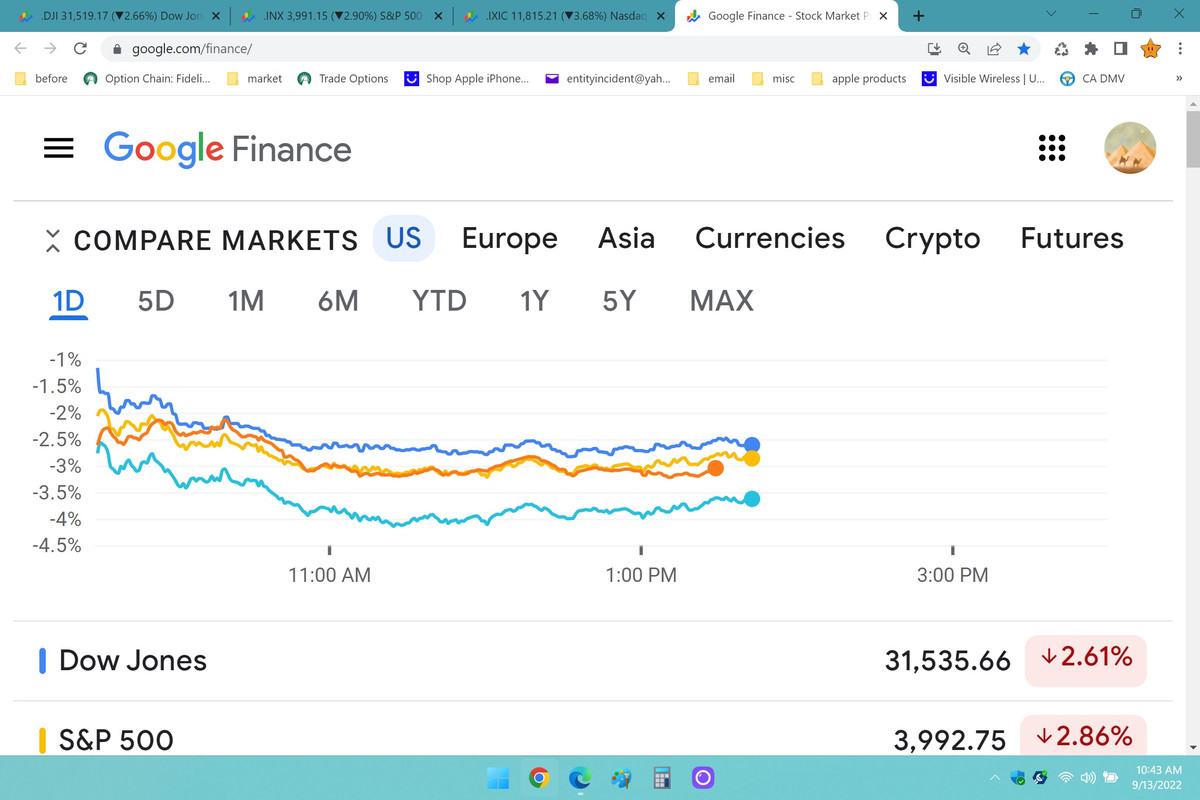1200x800 pixels.
Task: Toggle the browser side panel
Action: tap(1120, 48)
